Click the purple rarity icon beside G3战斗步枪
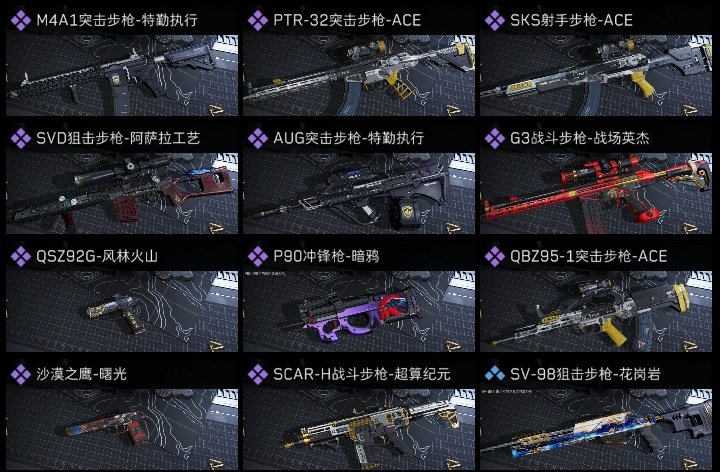The height and width of the screenshot is (472, 720). 495,138
